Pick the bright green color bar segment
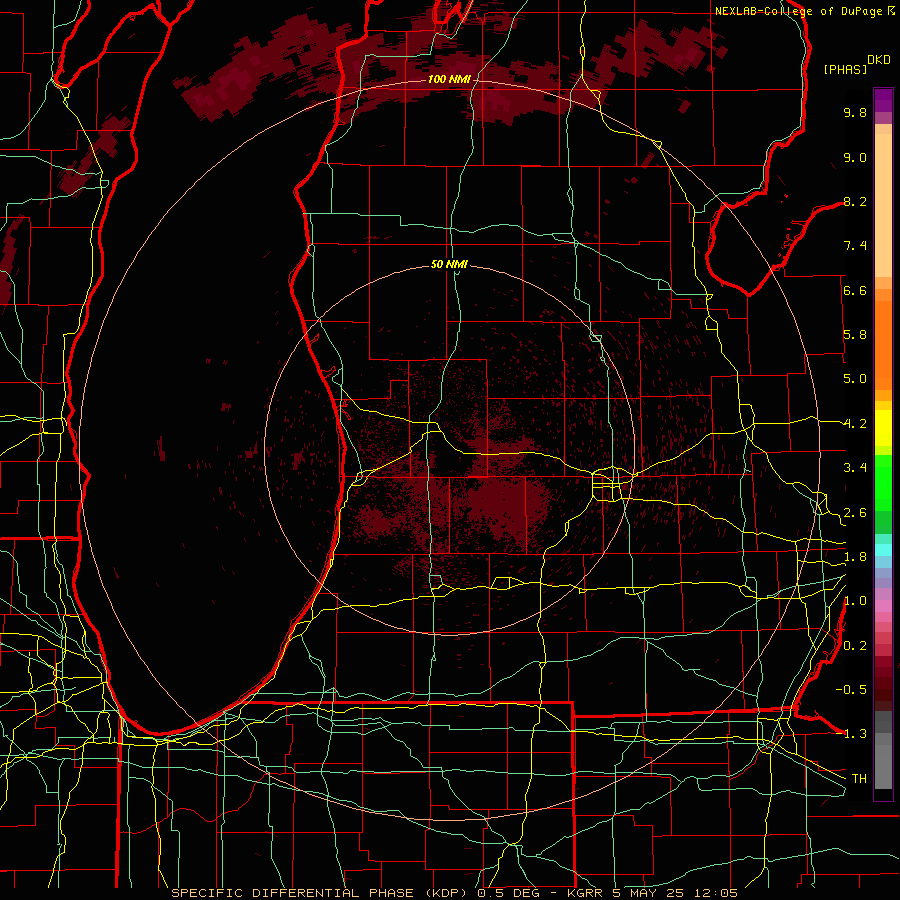 [x=883, y=482]
